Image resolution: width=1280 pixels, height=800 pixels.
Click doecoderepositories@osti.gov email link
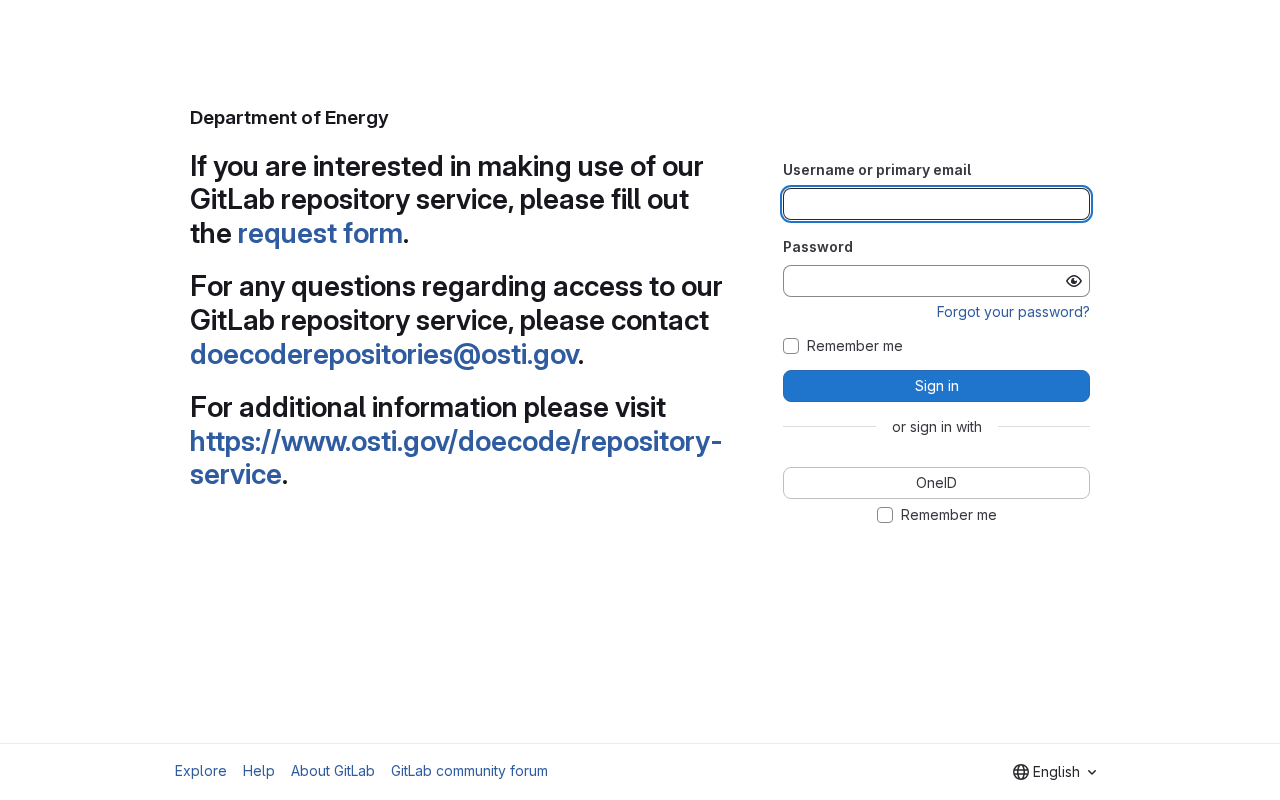[384, 354]
